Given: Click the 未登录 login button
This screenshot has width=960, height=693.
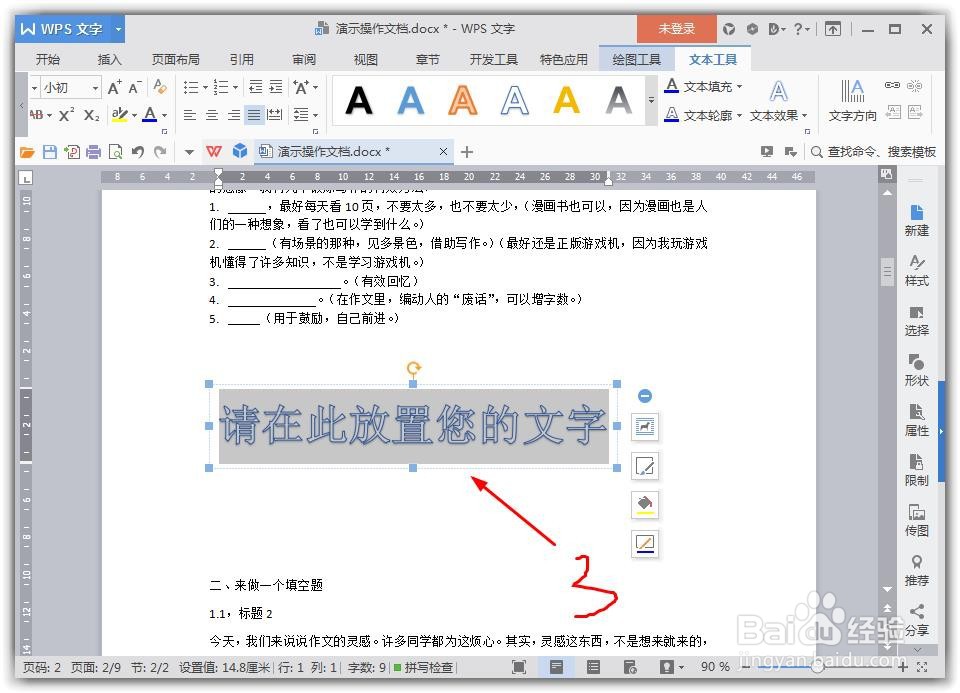Looking at the screenshot, I should (675, 28).
